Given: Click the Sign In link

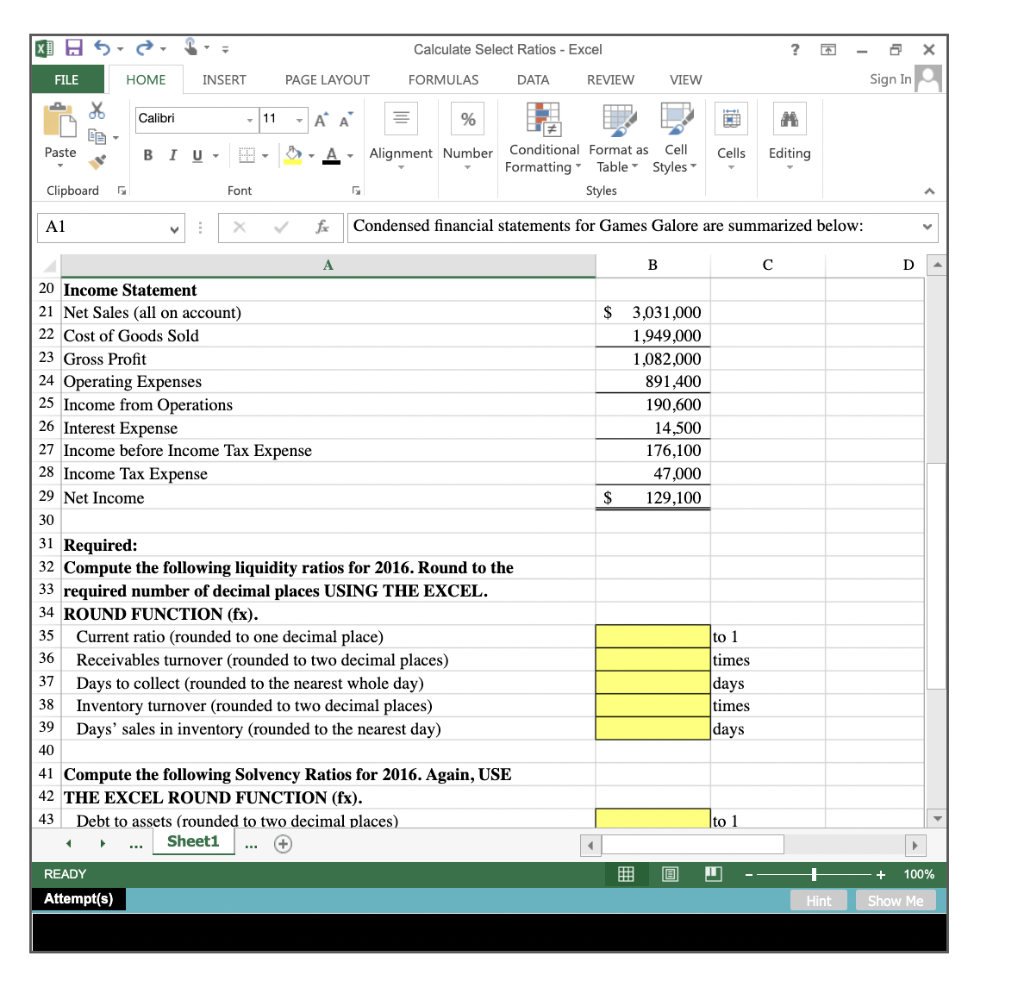Looking at the screenshot, I should pos(890,80).
